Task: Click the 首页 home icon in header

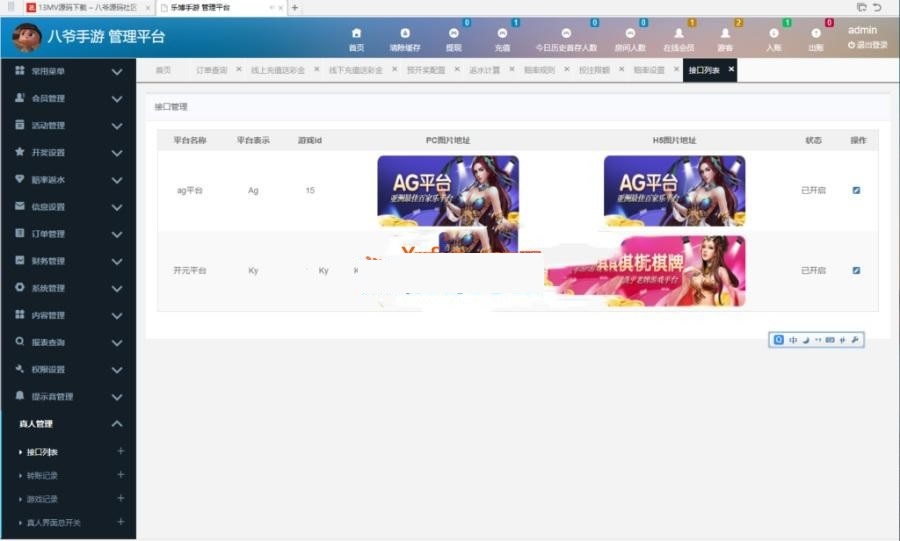Action: pos(356,35)
